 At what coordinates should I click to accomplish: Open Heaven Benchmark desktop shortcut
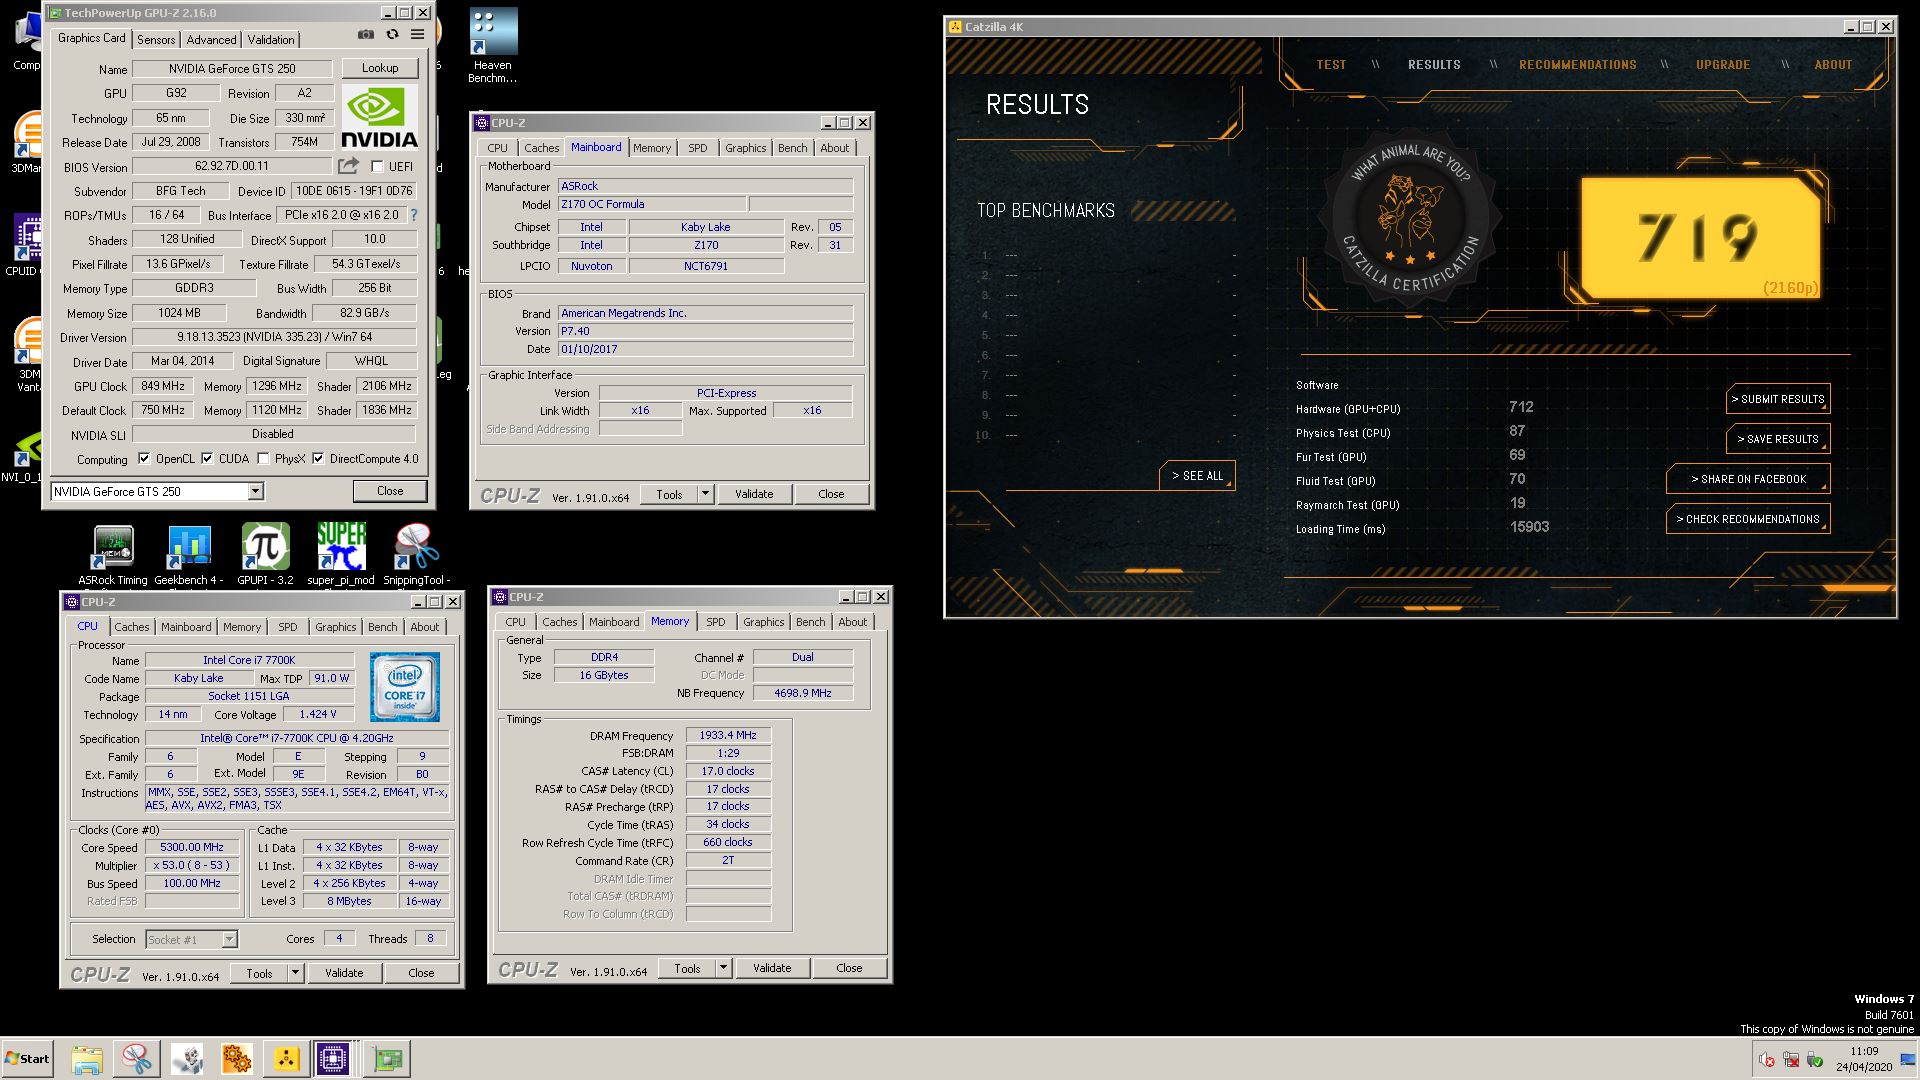pyautogui.click(x=493, y=46)
